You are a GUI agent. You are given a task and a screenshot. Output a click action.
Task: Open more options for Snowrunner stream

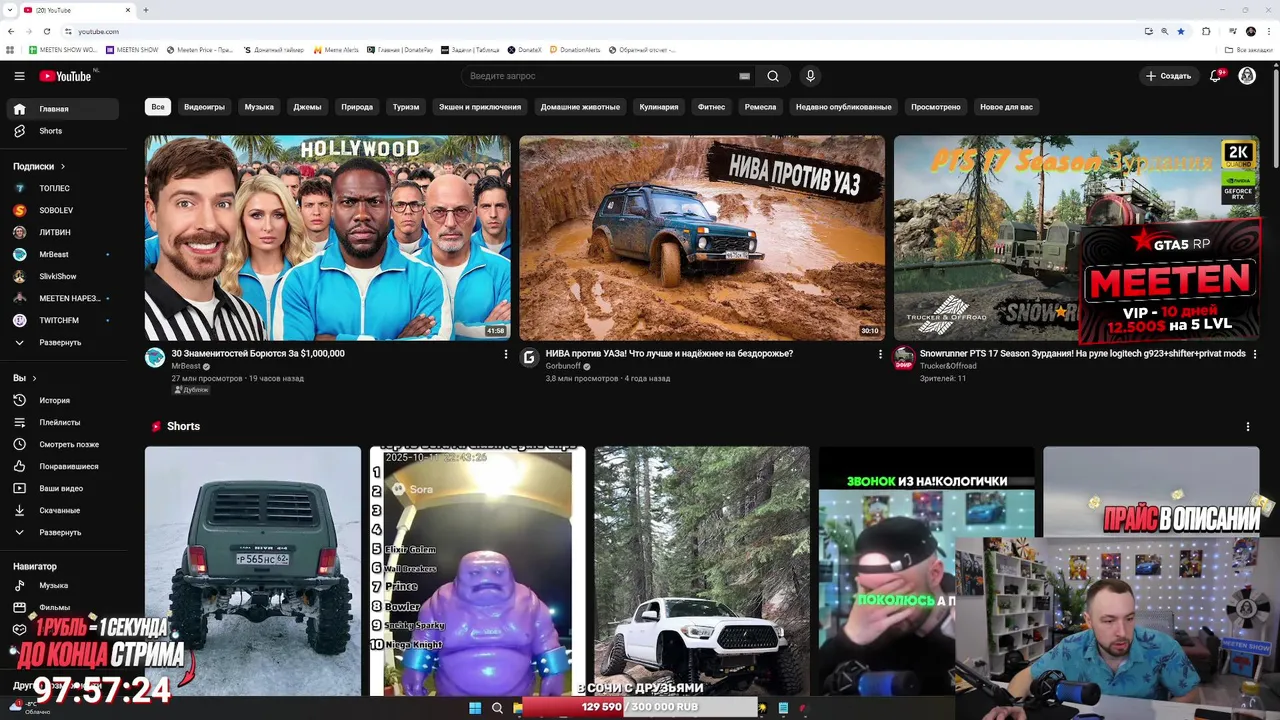[1255, 354]
